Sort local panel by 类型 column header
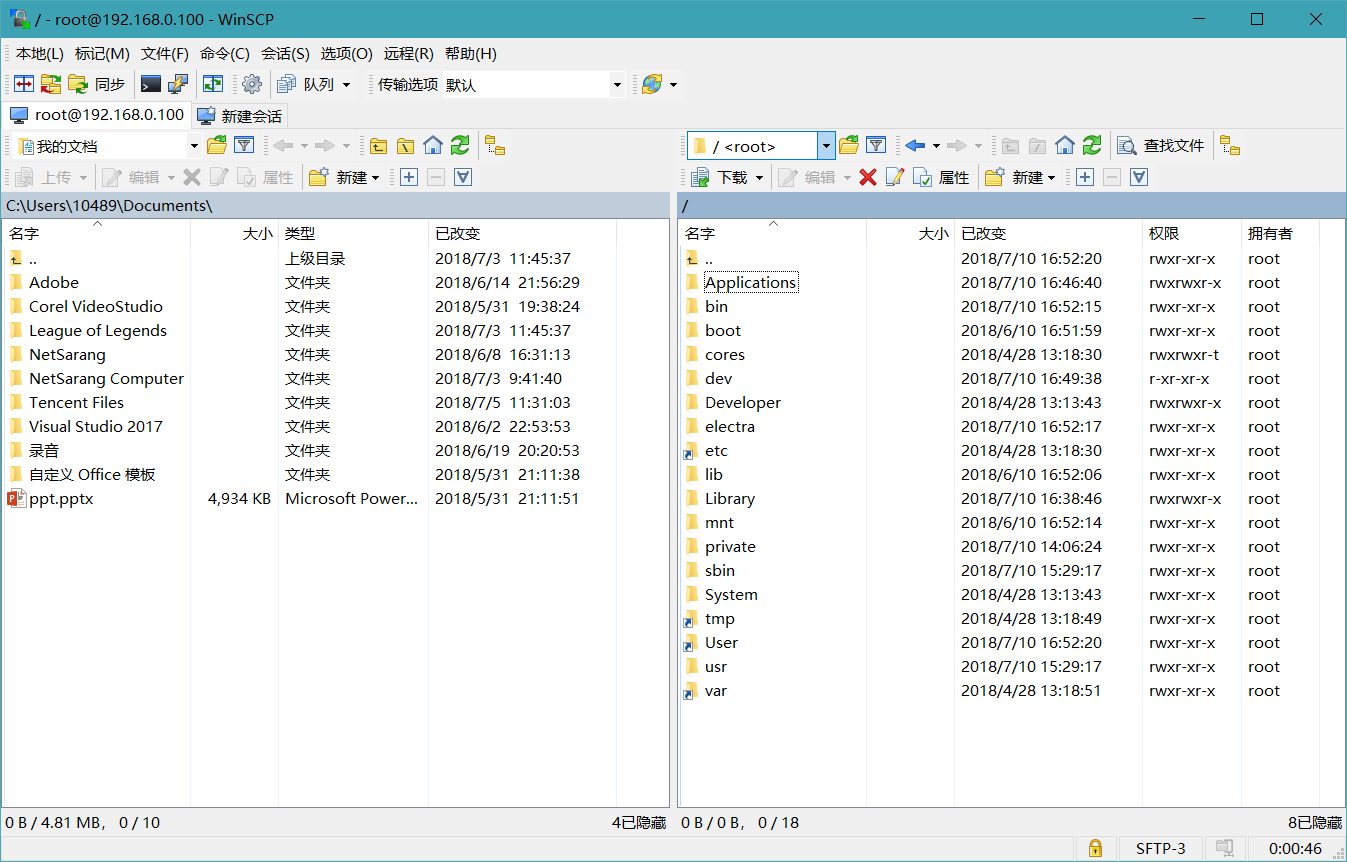Screen dimensions: 1347x862 (353, 233)
